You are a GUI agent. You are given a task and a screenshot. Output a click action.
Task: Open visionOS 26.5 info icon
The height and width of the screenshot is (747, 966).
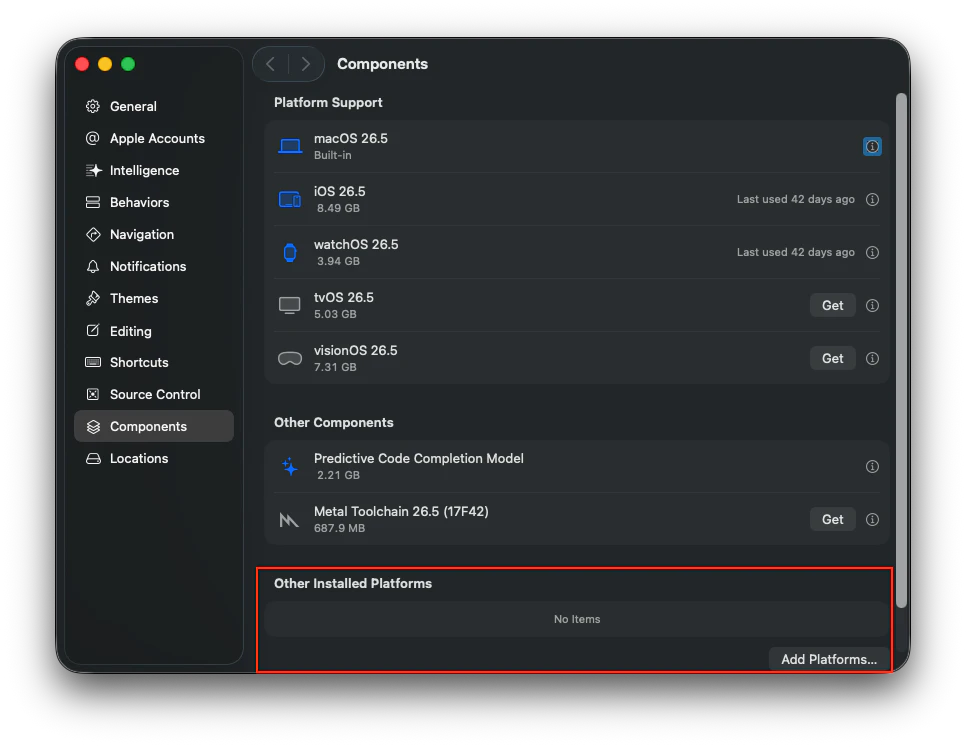click(872, 358)
